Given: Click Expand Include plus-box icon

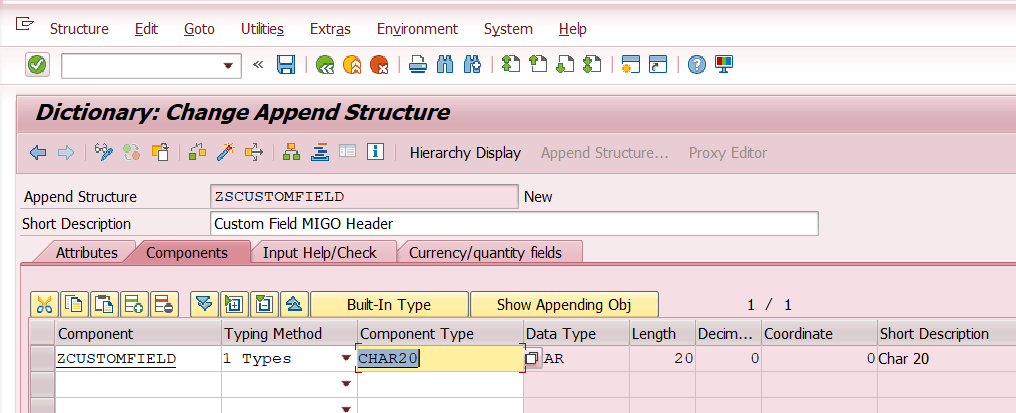Looking at the screenshot, I should [234, 304].
